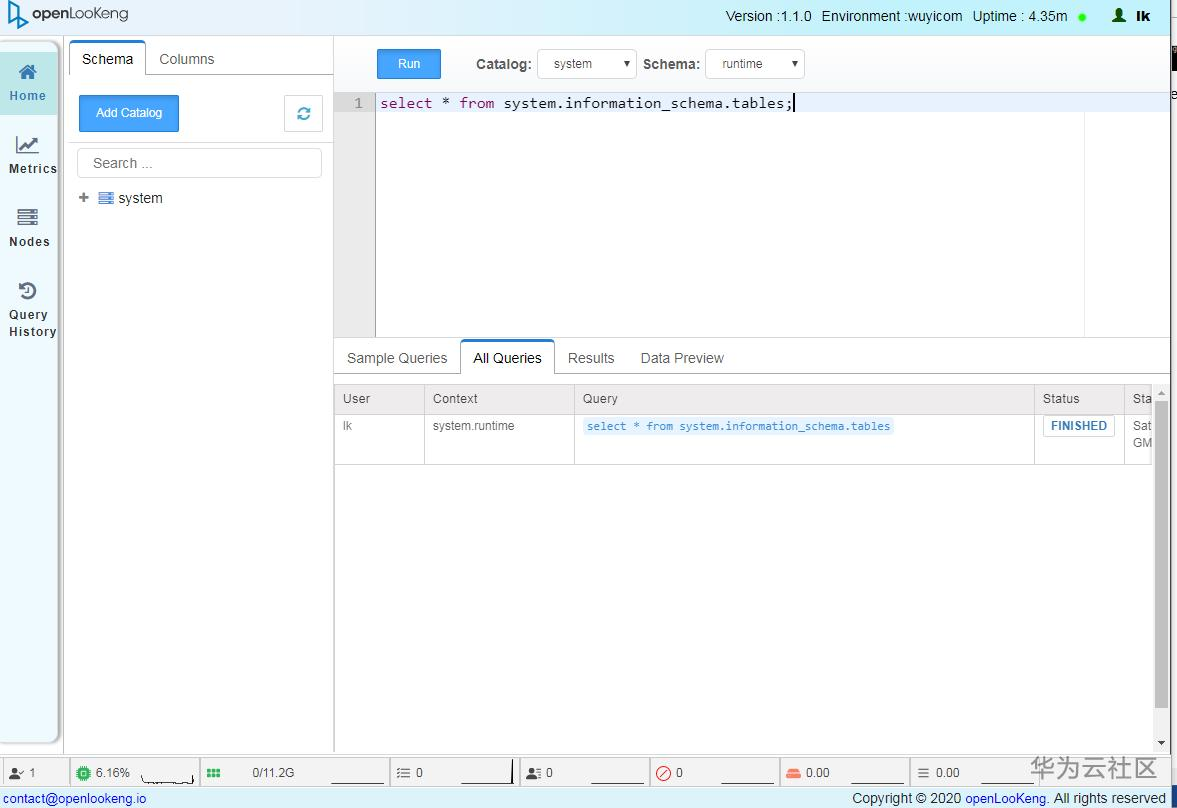This screenshot has width=1177, height=808.
Task: Refresh the catalog list
Action: coord(303,113)
